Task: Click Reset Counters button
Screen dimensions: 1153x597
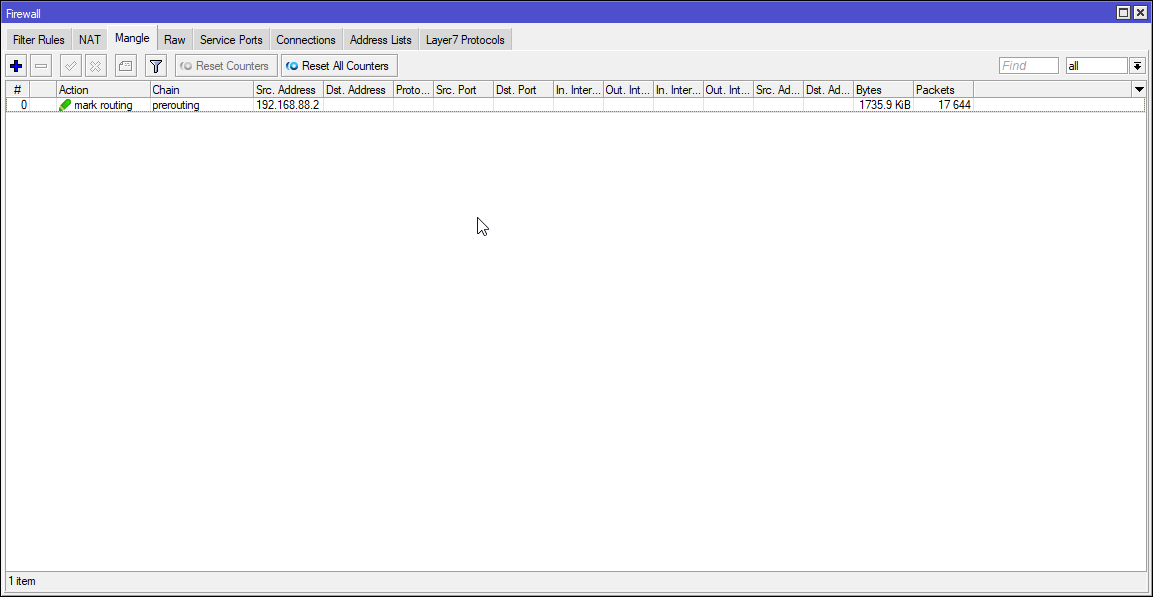Action: [x=226, y=66]
